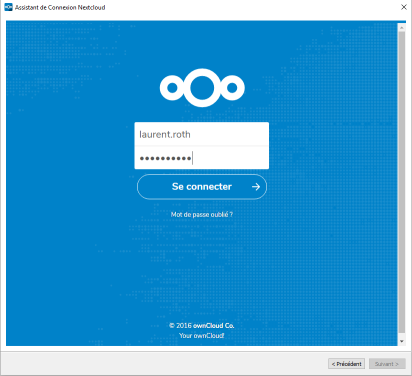Click the Assistant de Connexion Nextcloud title
This screenshot has height=376, width=412.
(x=60, y=7)
